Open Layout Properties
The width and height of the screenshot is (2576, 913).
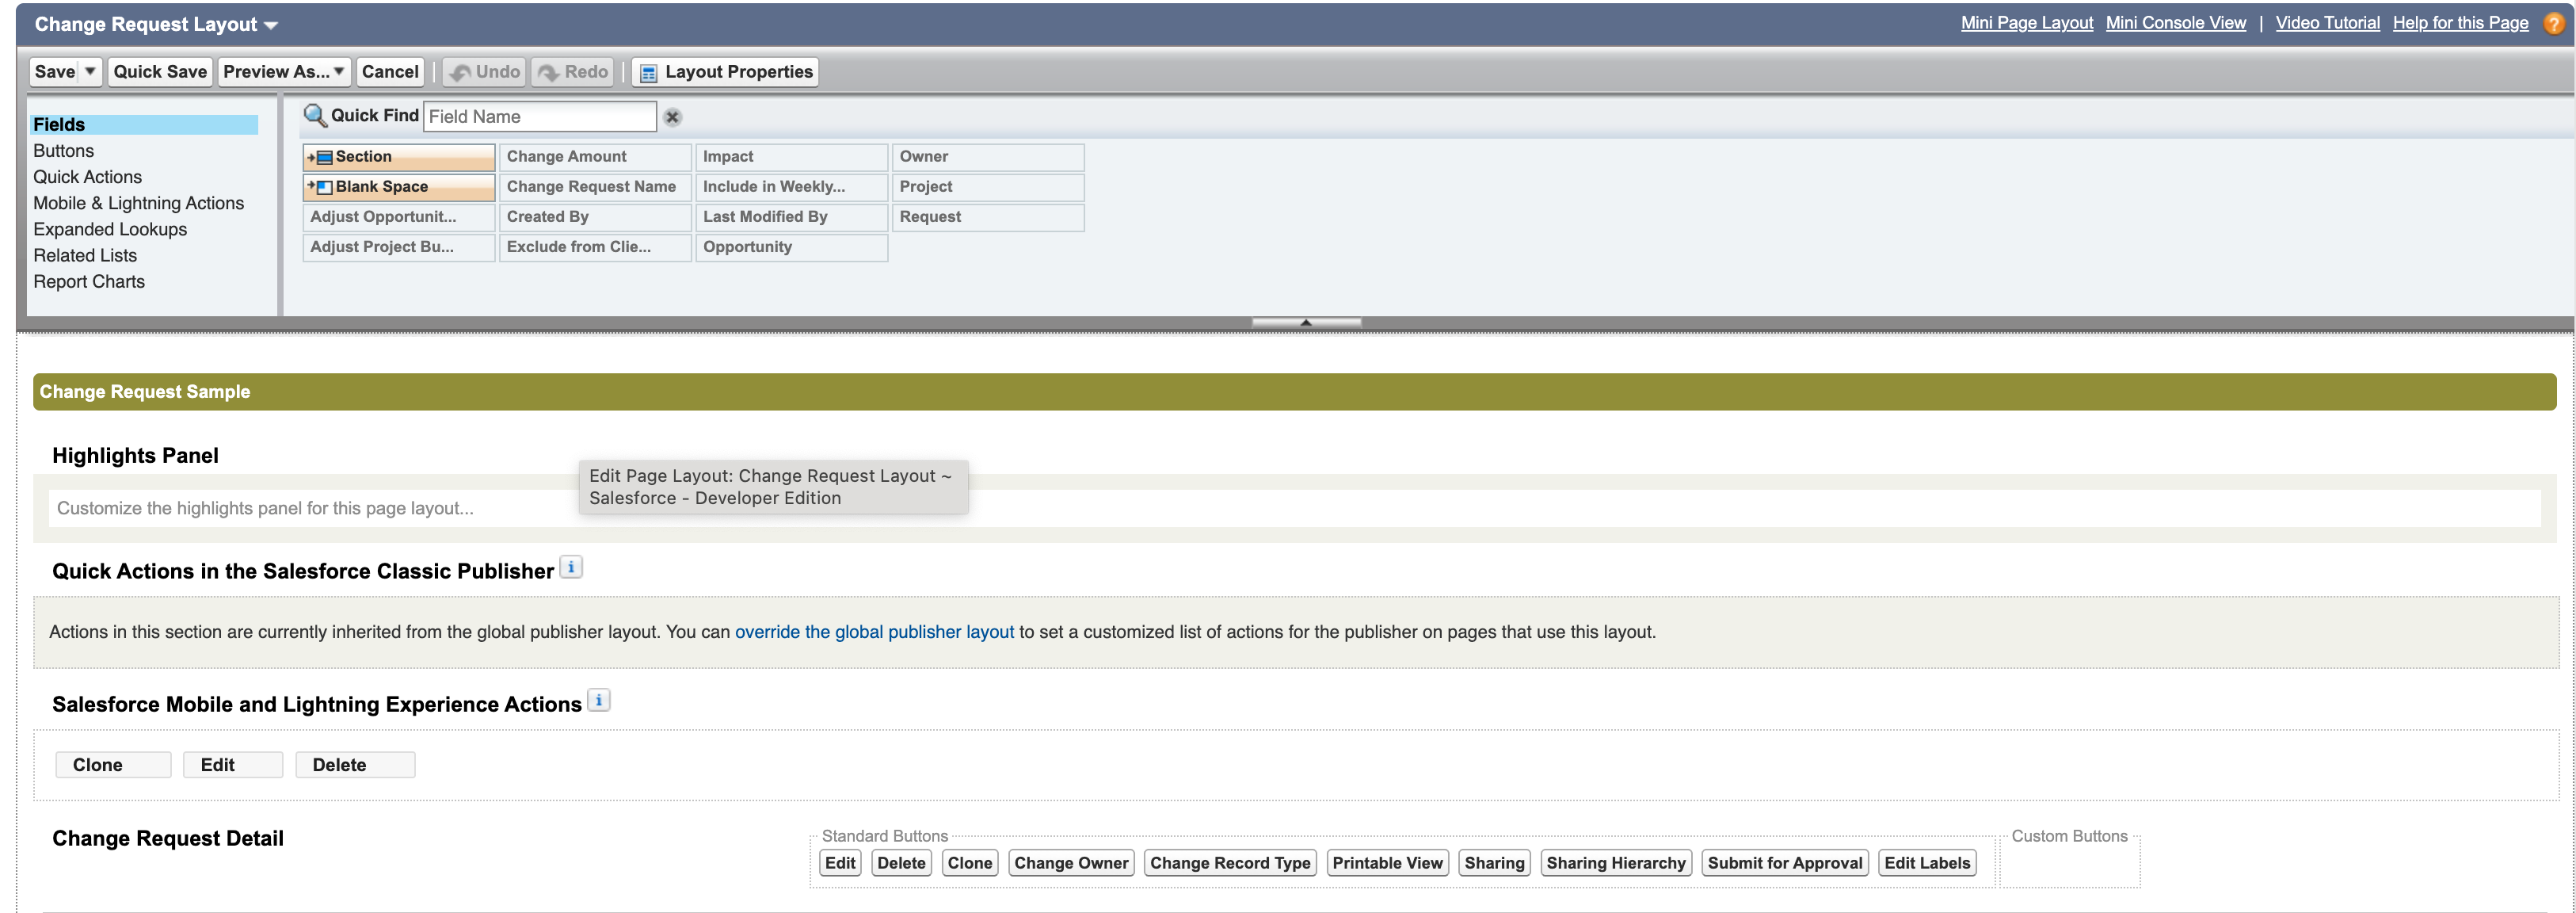(726, 72)
